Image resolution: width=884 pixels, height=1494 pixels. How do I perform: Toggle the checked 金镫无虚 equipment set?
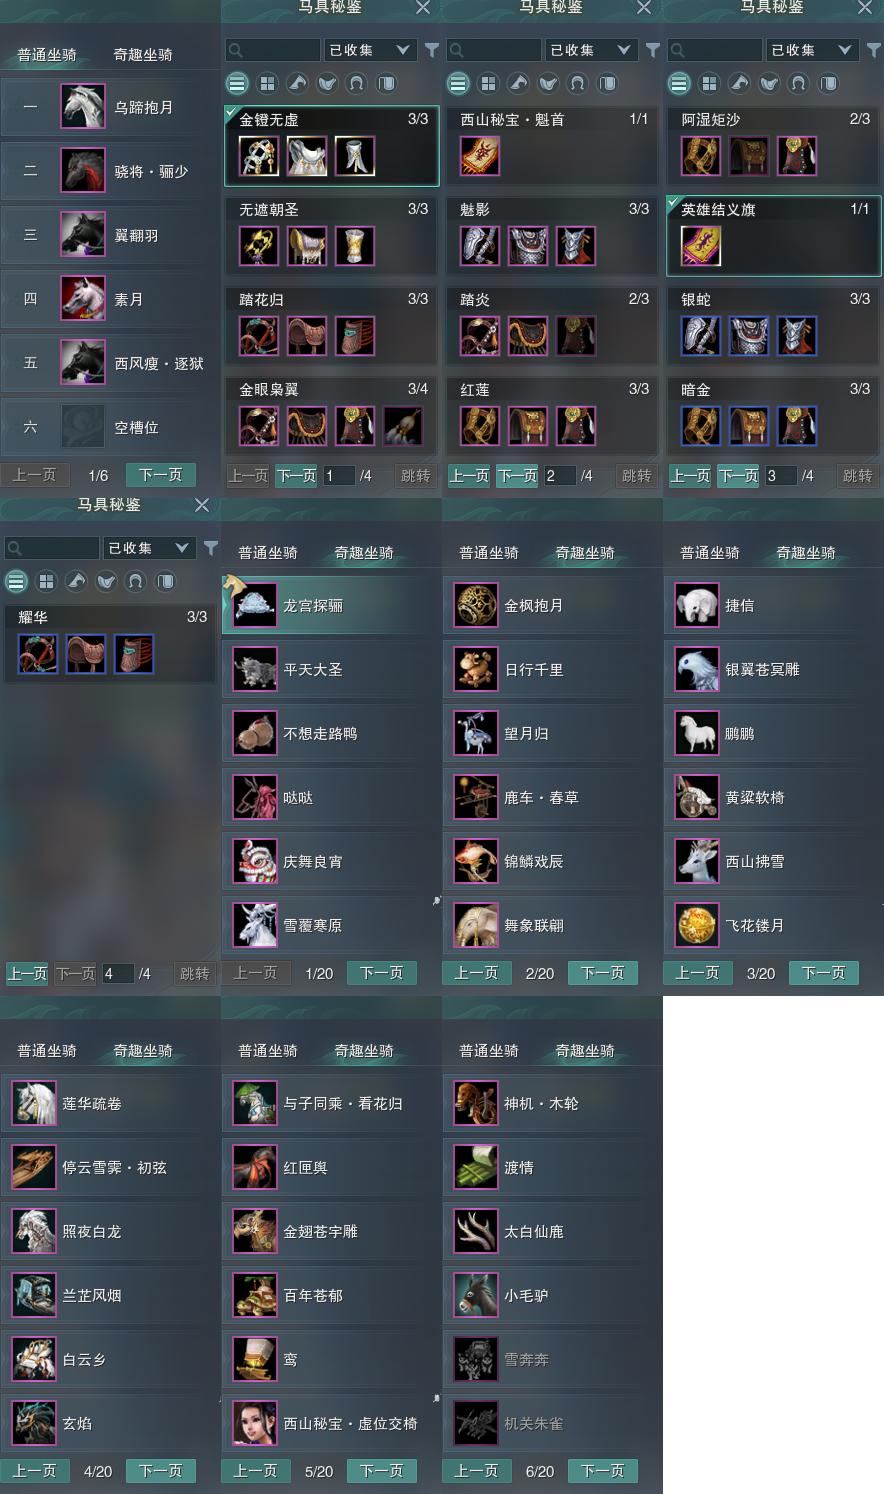click(331, 147)
